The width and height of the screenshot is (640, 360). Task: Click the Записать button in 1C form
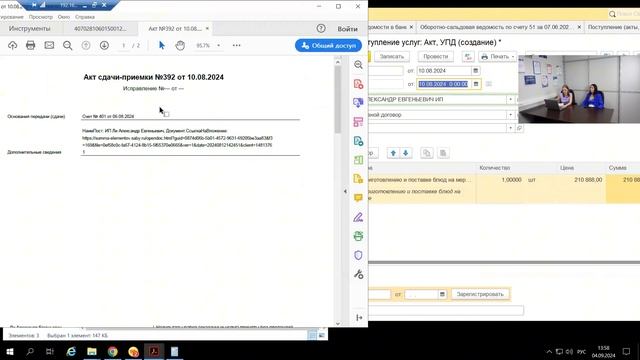tap(391, 56)
